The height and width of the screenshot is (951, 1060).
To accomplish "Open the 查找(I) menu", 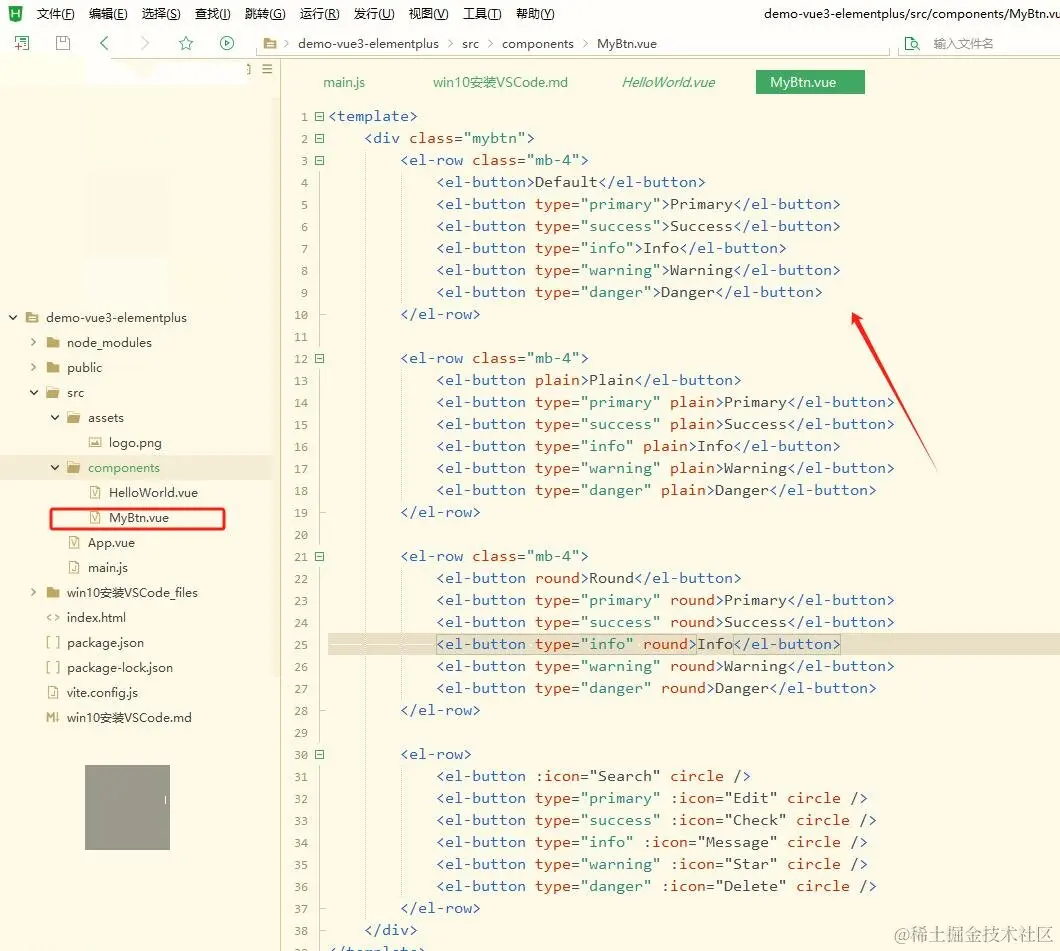I will pos(212,14).
